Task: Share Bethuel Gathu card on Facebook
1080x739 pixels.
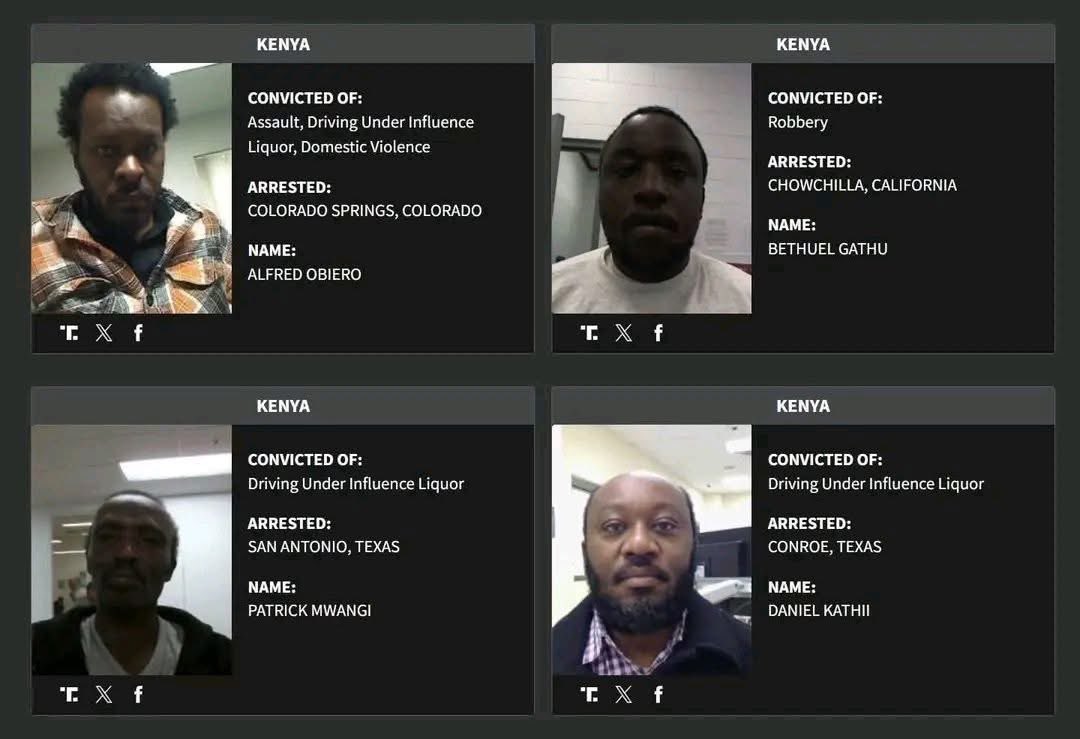Action: click(x=658, y=333)
